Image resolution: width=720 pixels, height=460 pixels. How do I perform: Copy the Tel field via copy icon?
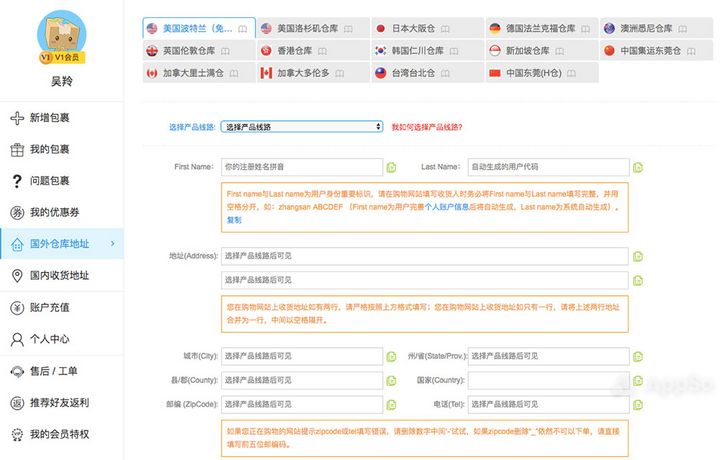pos(638,405)
